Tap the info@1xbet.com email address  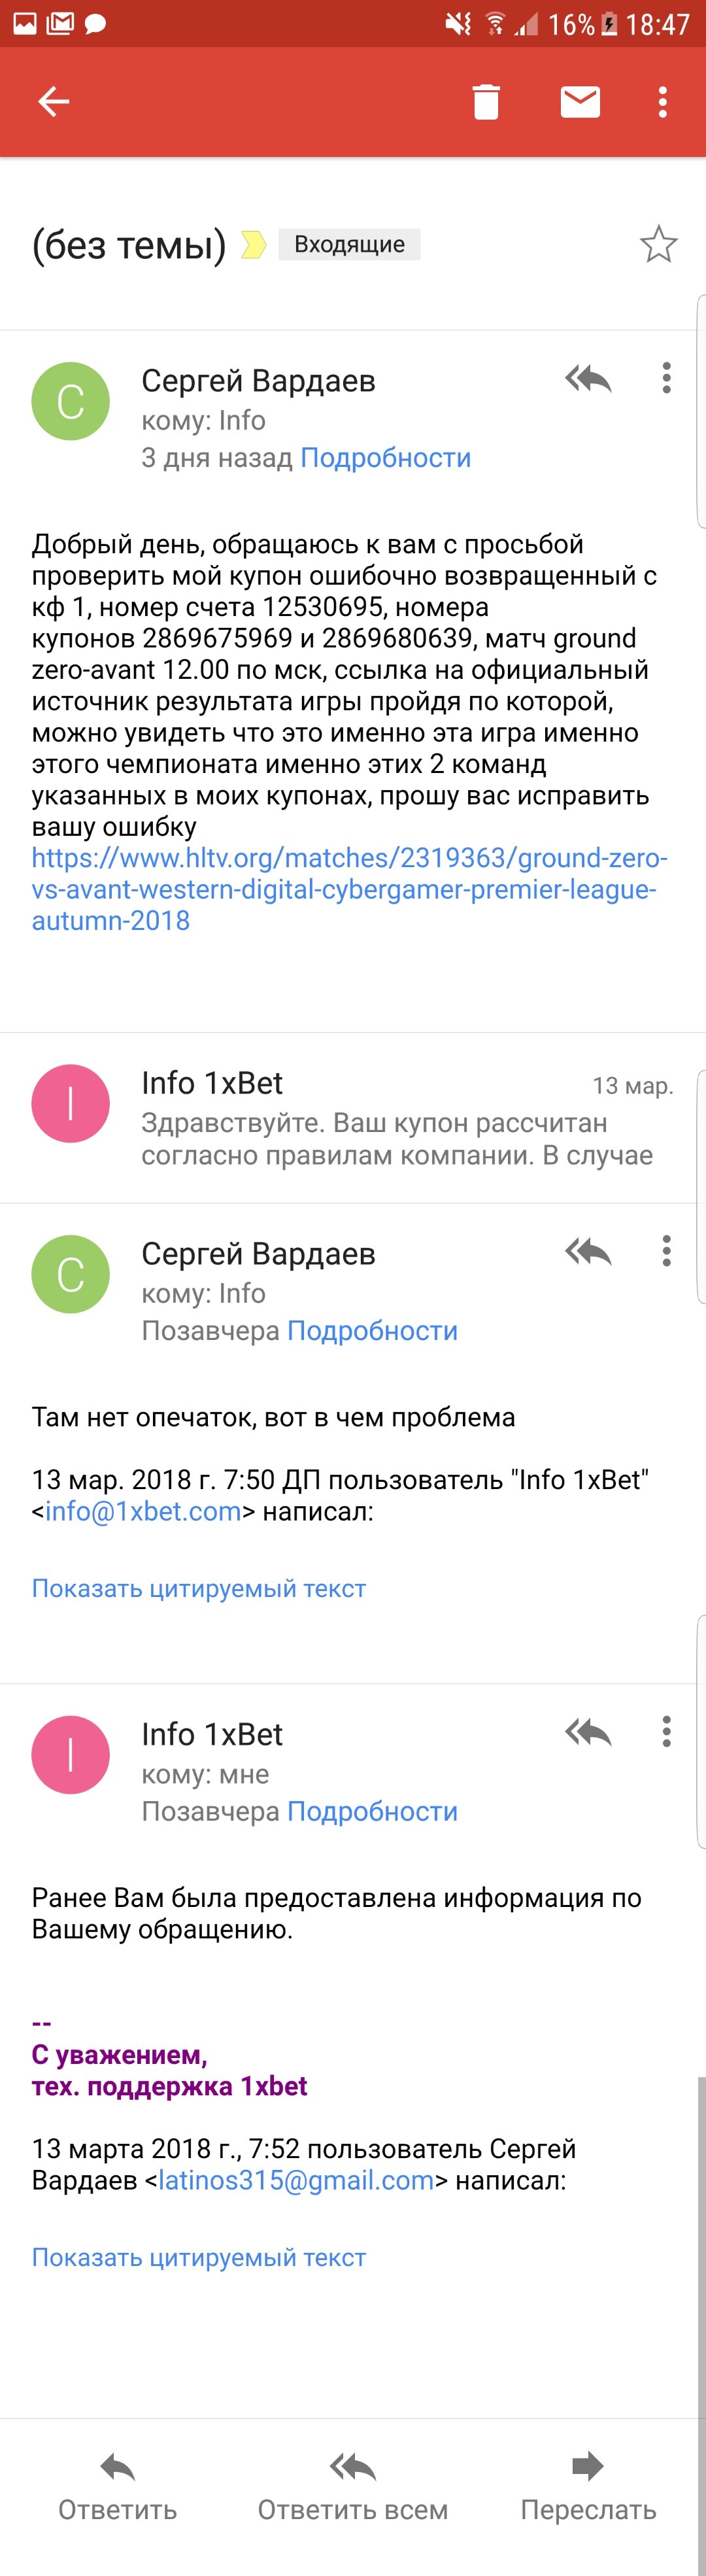click(143, 1511)
